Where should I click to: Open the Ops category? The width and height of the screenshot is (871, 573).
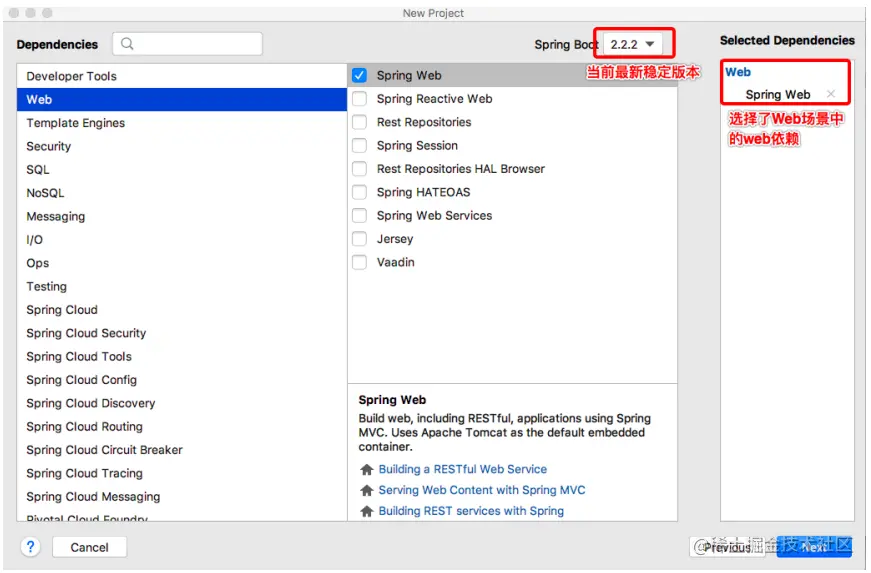[182, 263]
